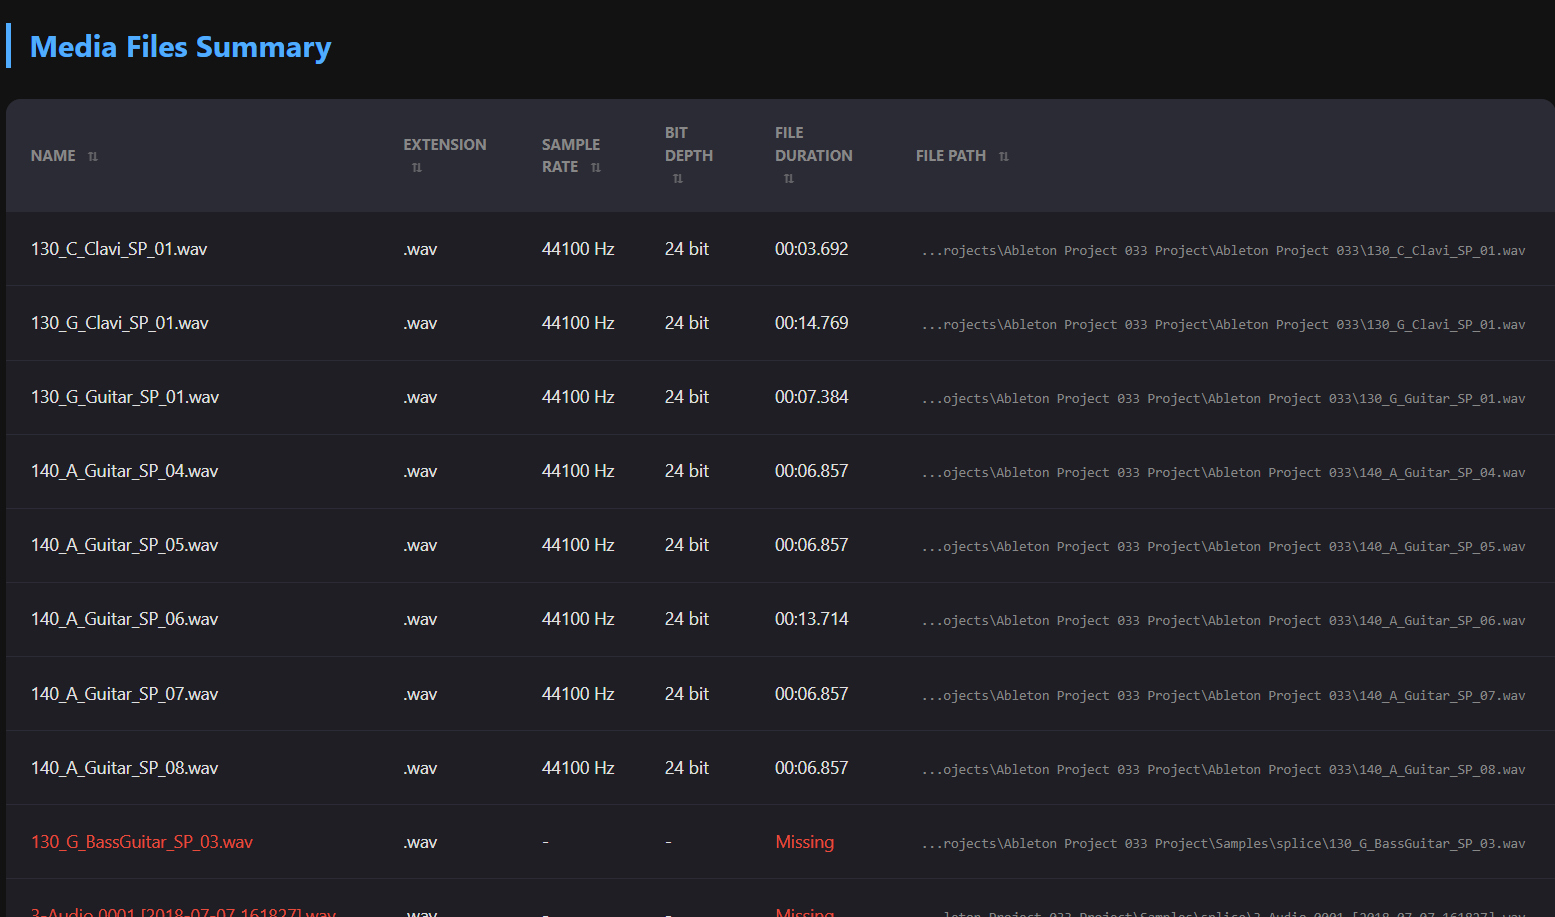Click the sort icon next to Name header
Image resolution: width=1555 pixels, height=917 pixels.
pyautogui.click(x=93, y=157)
